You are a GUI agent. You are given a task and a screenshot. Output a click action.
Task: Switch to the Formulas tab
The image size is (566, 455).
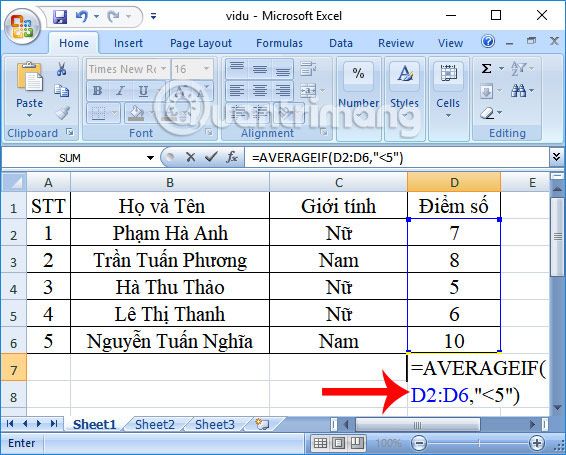[x=279, y=43]
